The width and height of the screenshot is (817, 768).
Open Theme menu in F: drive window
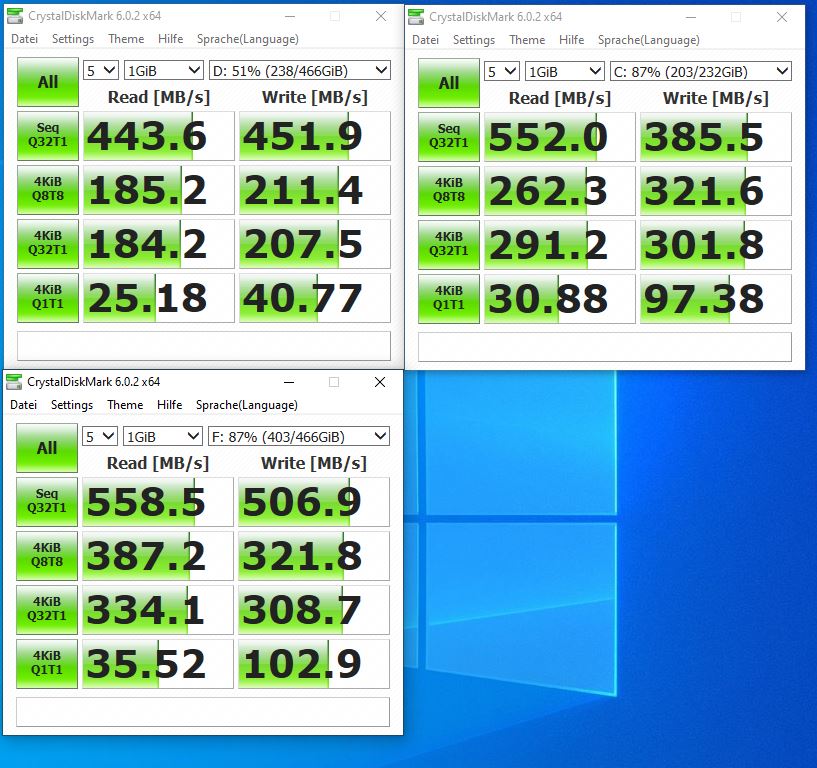(x=125, y=405)
